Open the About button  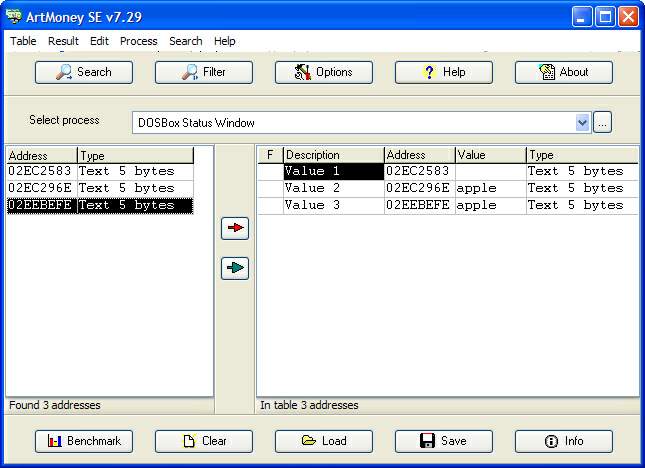click(x=564, y=72)
